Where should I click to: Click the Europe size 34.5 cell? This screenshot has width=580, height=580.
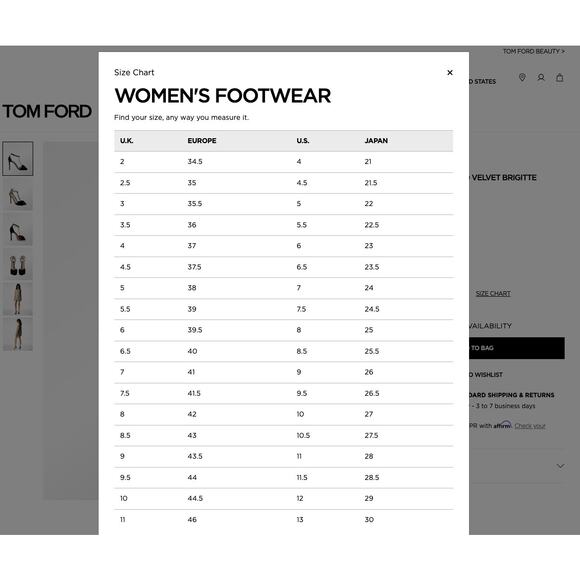pos(195,162)
